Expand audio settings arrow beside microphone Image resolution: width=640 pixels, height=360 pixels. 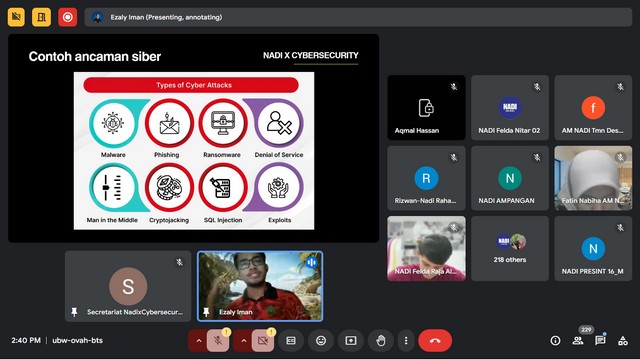point(199,340)
